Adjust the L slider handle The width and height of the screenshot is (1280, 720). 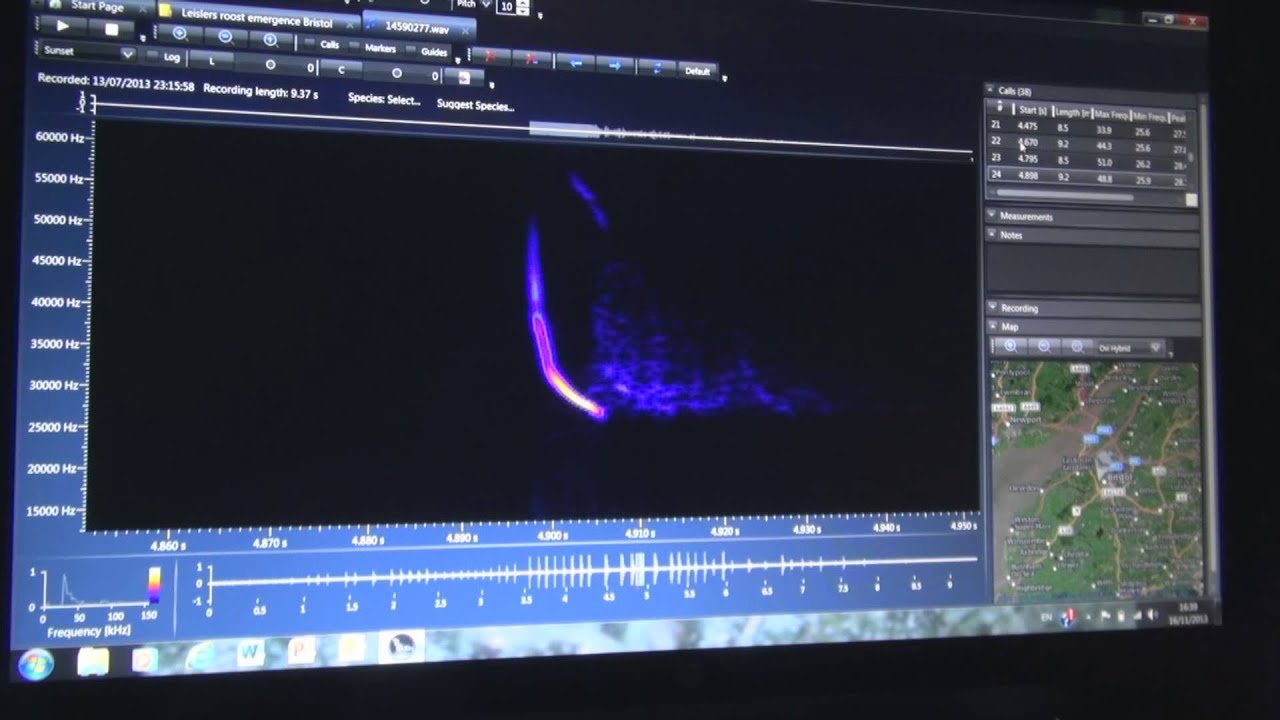[270, 65]
